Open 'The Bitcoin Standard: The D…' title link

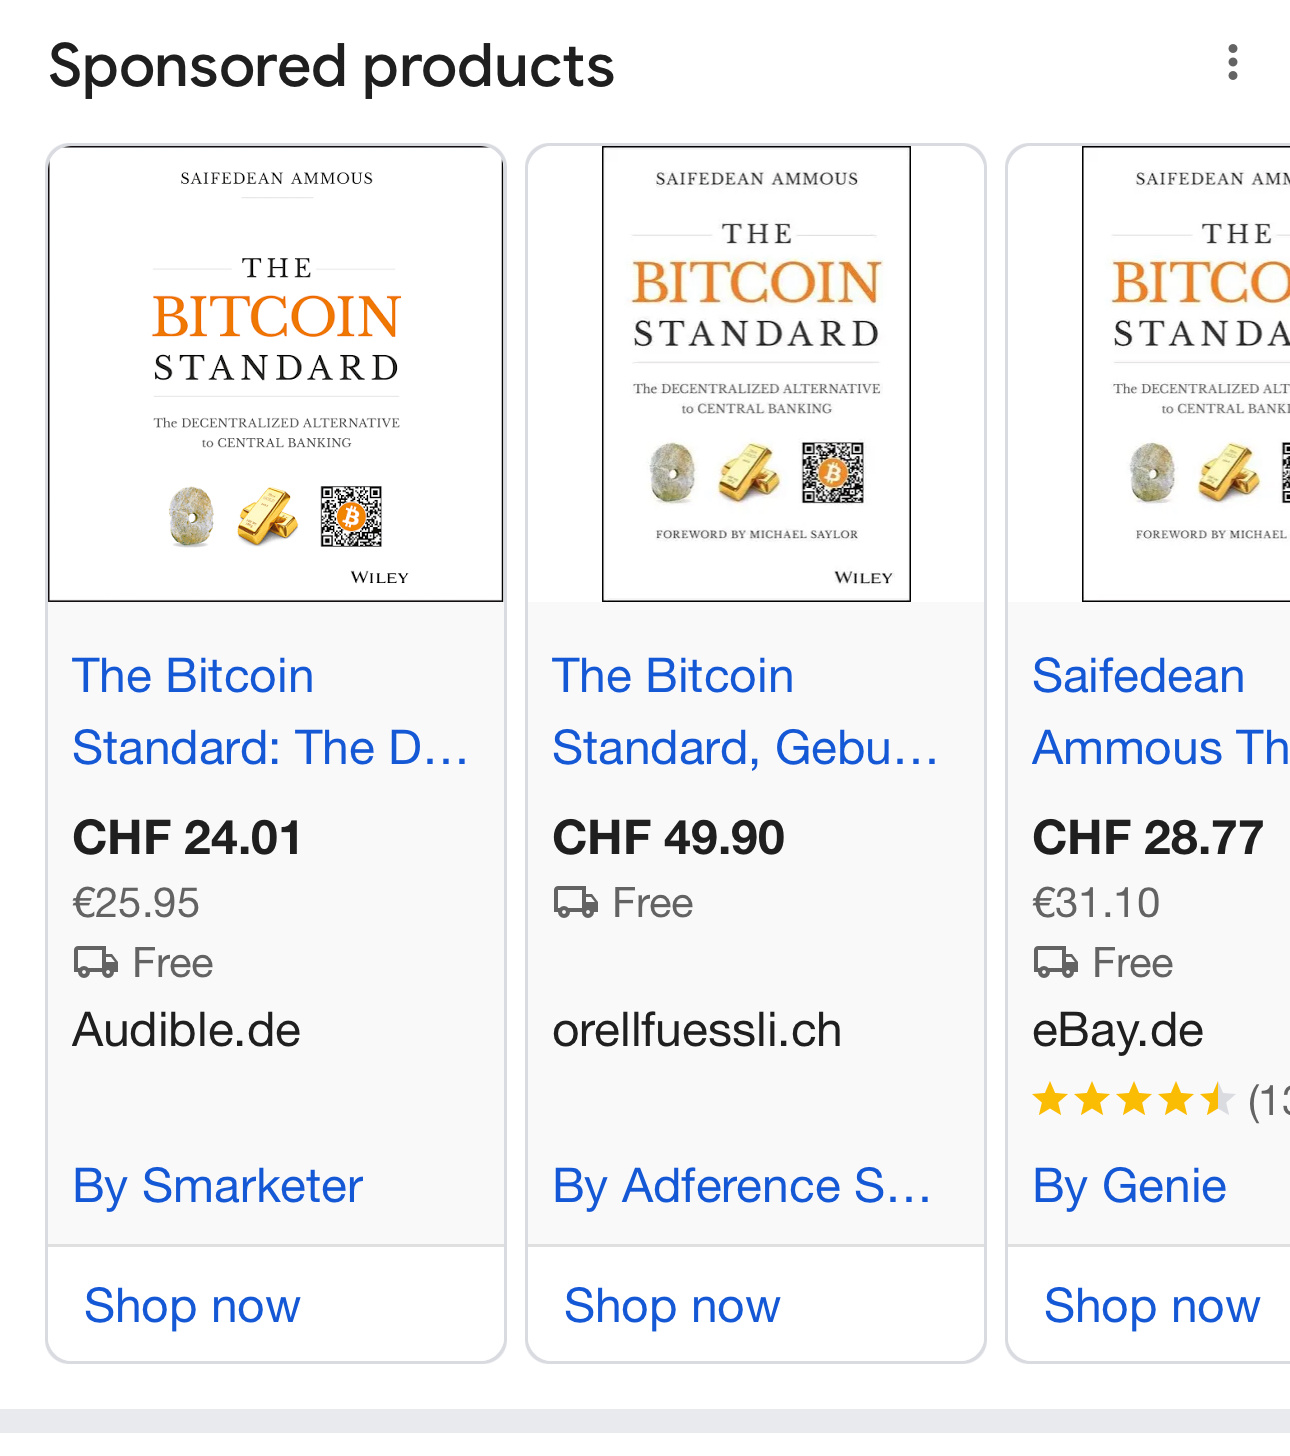(x=270, y=711)
